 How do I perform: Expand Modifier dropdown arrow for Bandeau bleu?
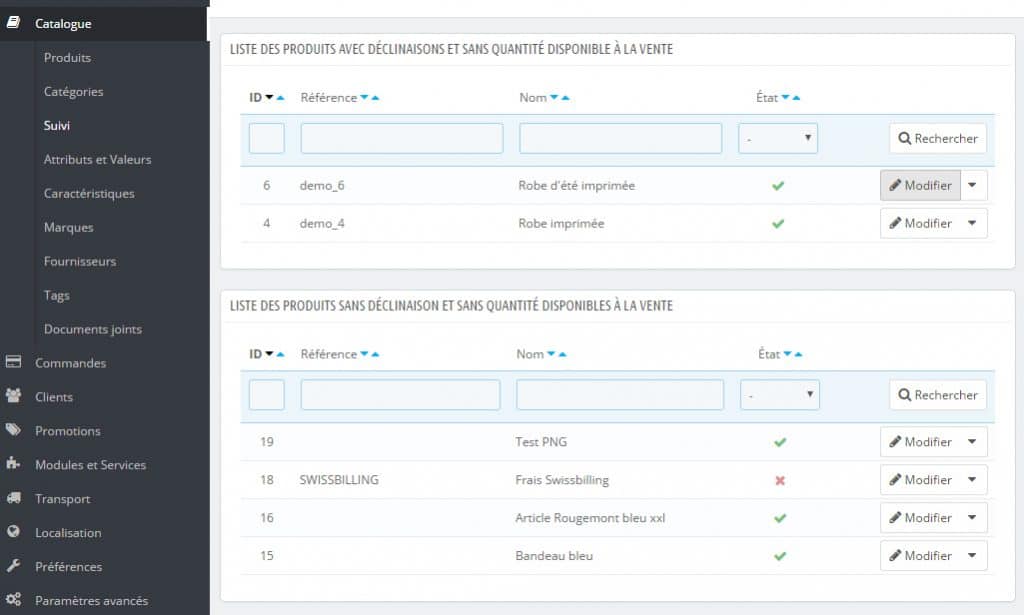pyautogui.click(x=973, y=556)
